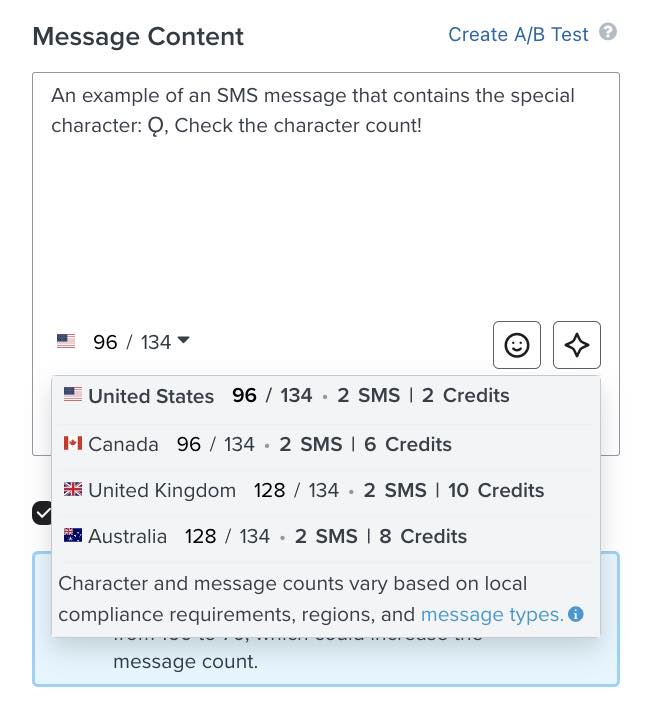Image resolution: width=652 pixels, height=704 pixels.
Task: Click the info icon after message types
Action: tap(576, 615)
